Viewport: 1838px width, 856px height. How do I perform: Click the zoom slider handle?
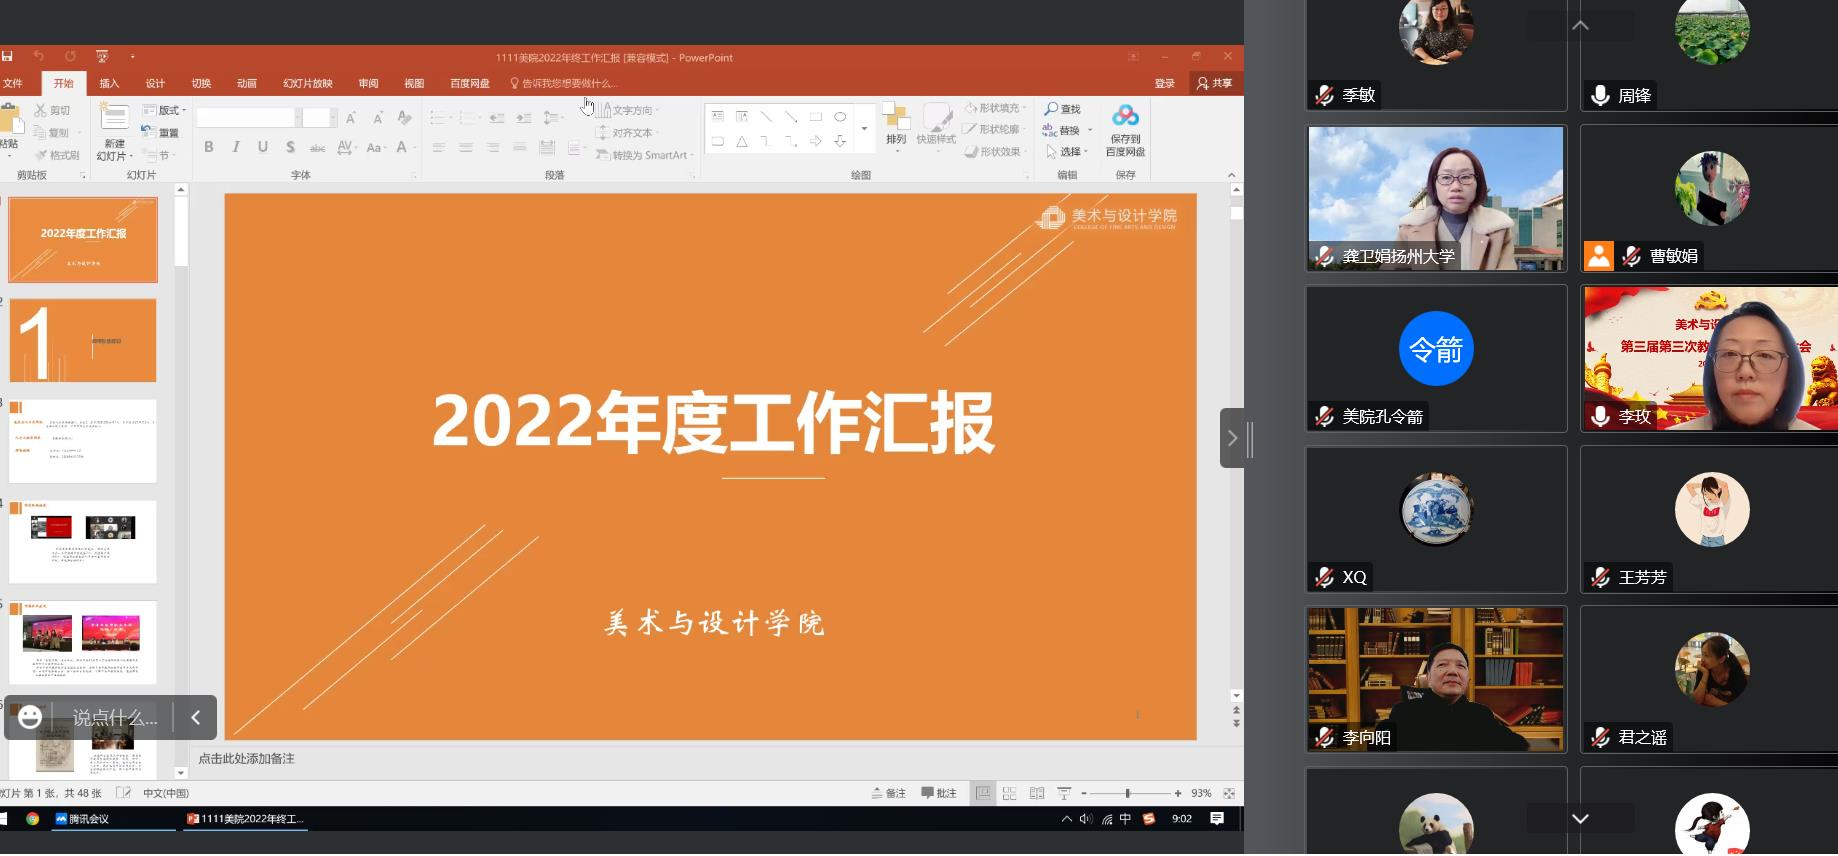1128,793
